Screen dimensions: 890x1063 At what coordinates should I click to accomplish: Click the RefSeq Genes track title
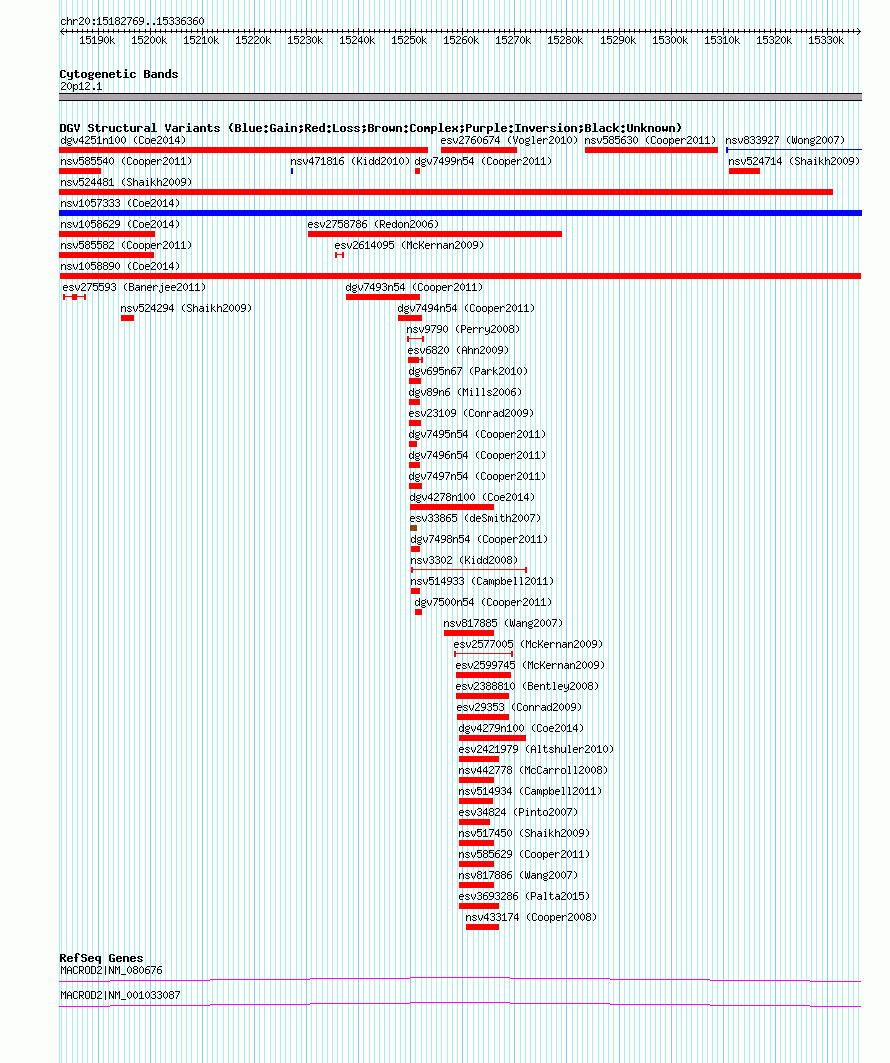[x=101, y=958]
